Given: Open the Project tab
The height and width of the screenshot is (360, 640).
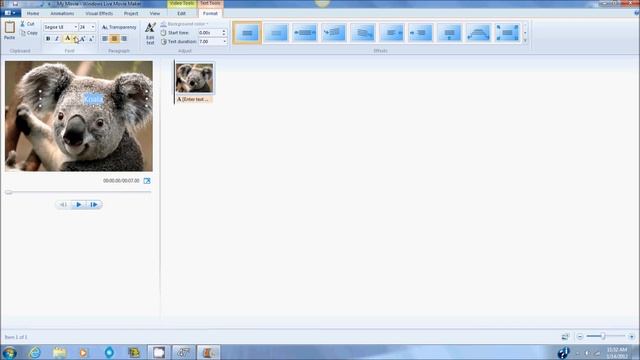Looking at the screenshot, I should [x=131, y=13].
